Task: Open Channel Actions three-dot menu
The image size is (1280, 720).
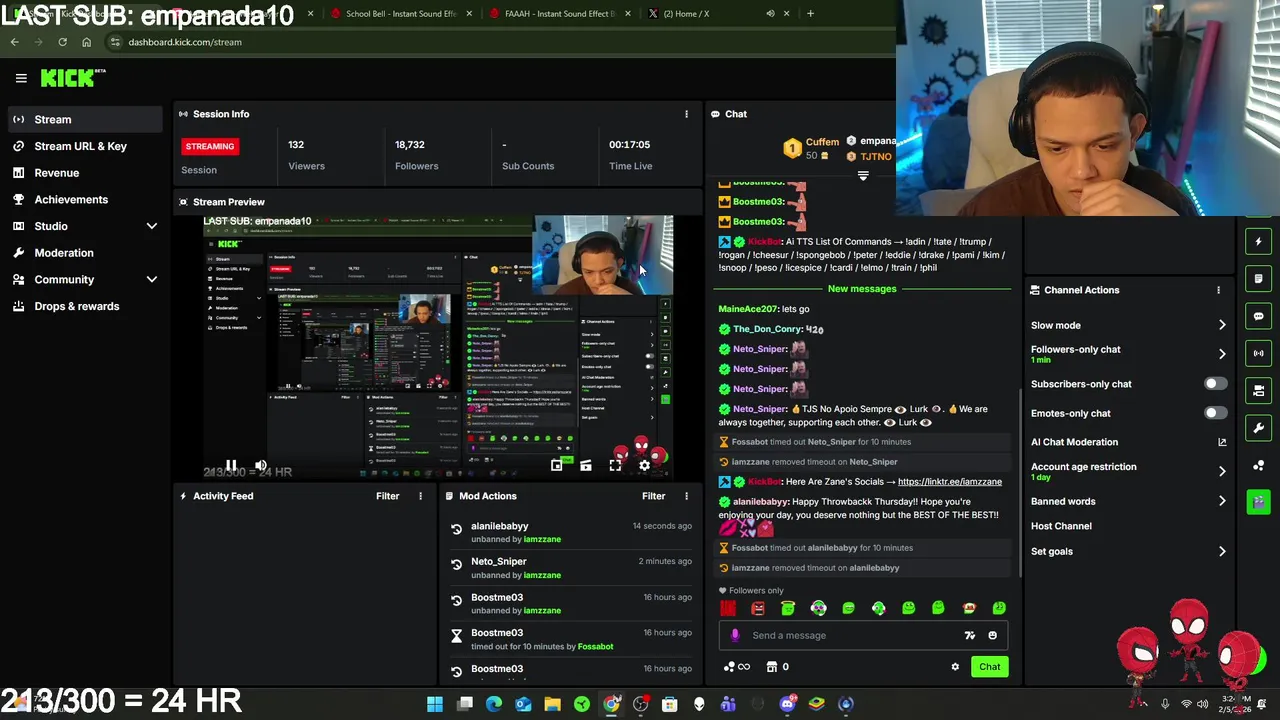Action: 1218,290
